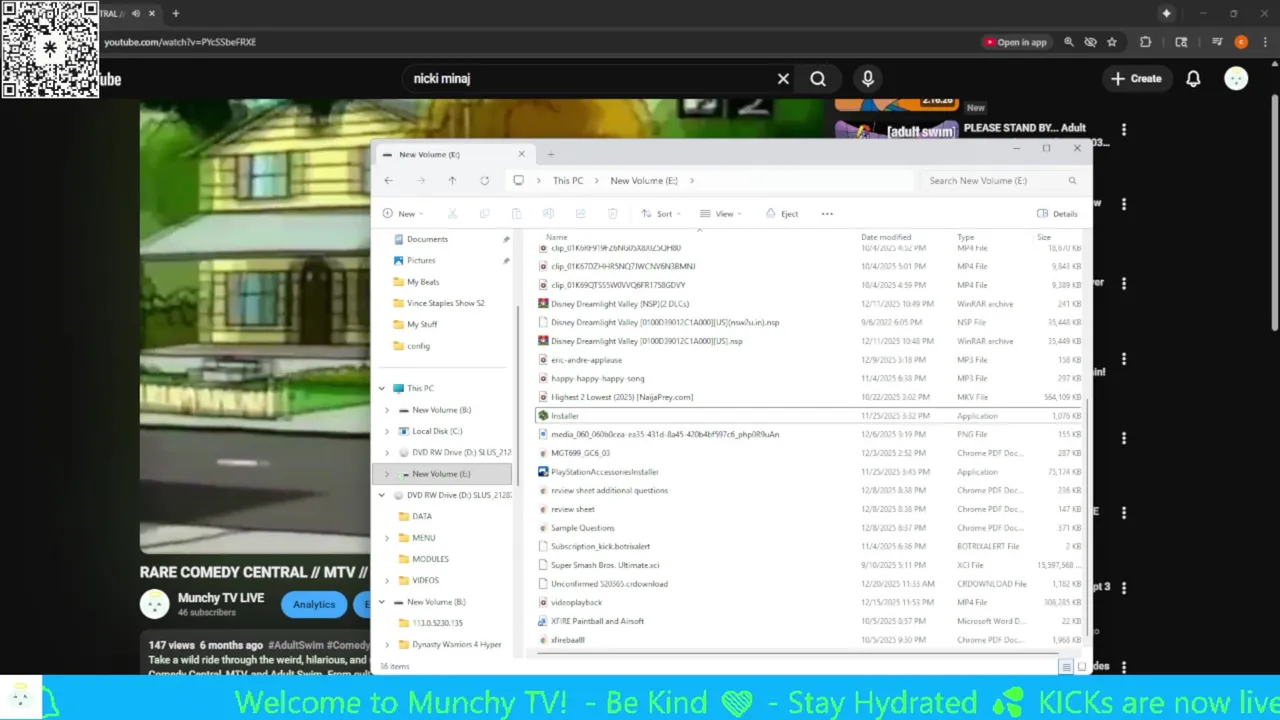Select the DATA folder in tree

(422, 517)
